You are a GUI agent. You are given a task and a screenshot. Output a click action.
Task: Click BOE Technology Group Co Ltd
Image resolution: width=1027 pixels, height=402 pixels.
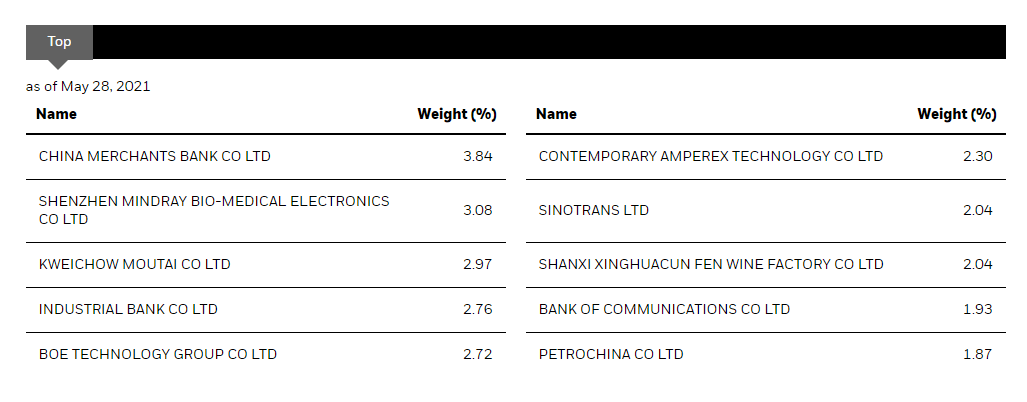157,354
